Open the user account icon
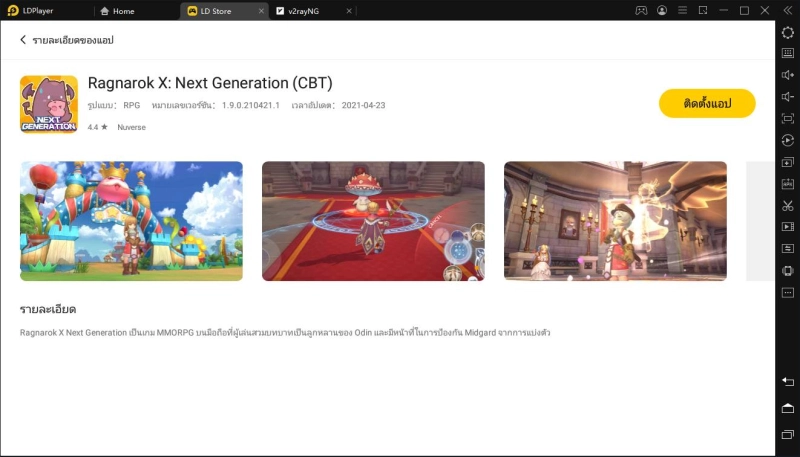 pos(662,10)
